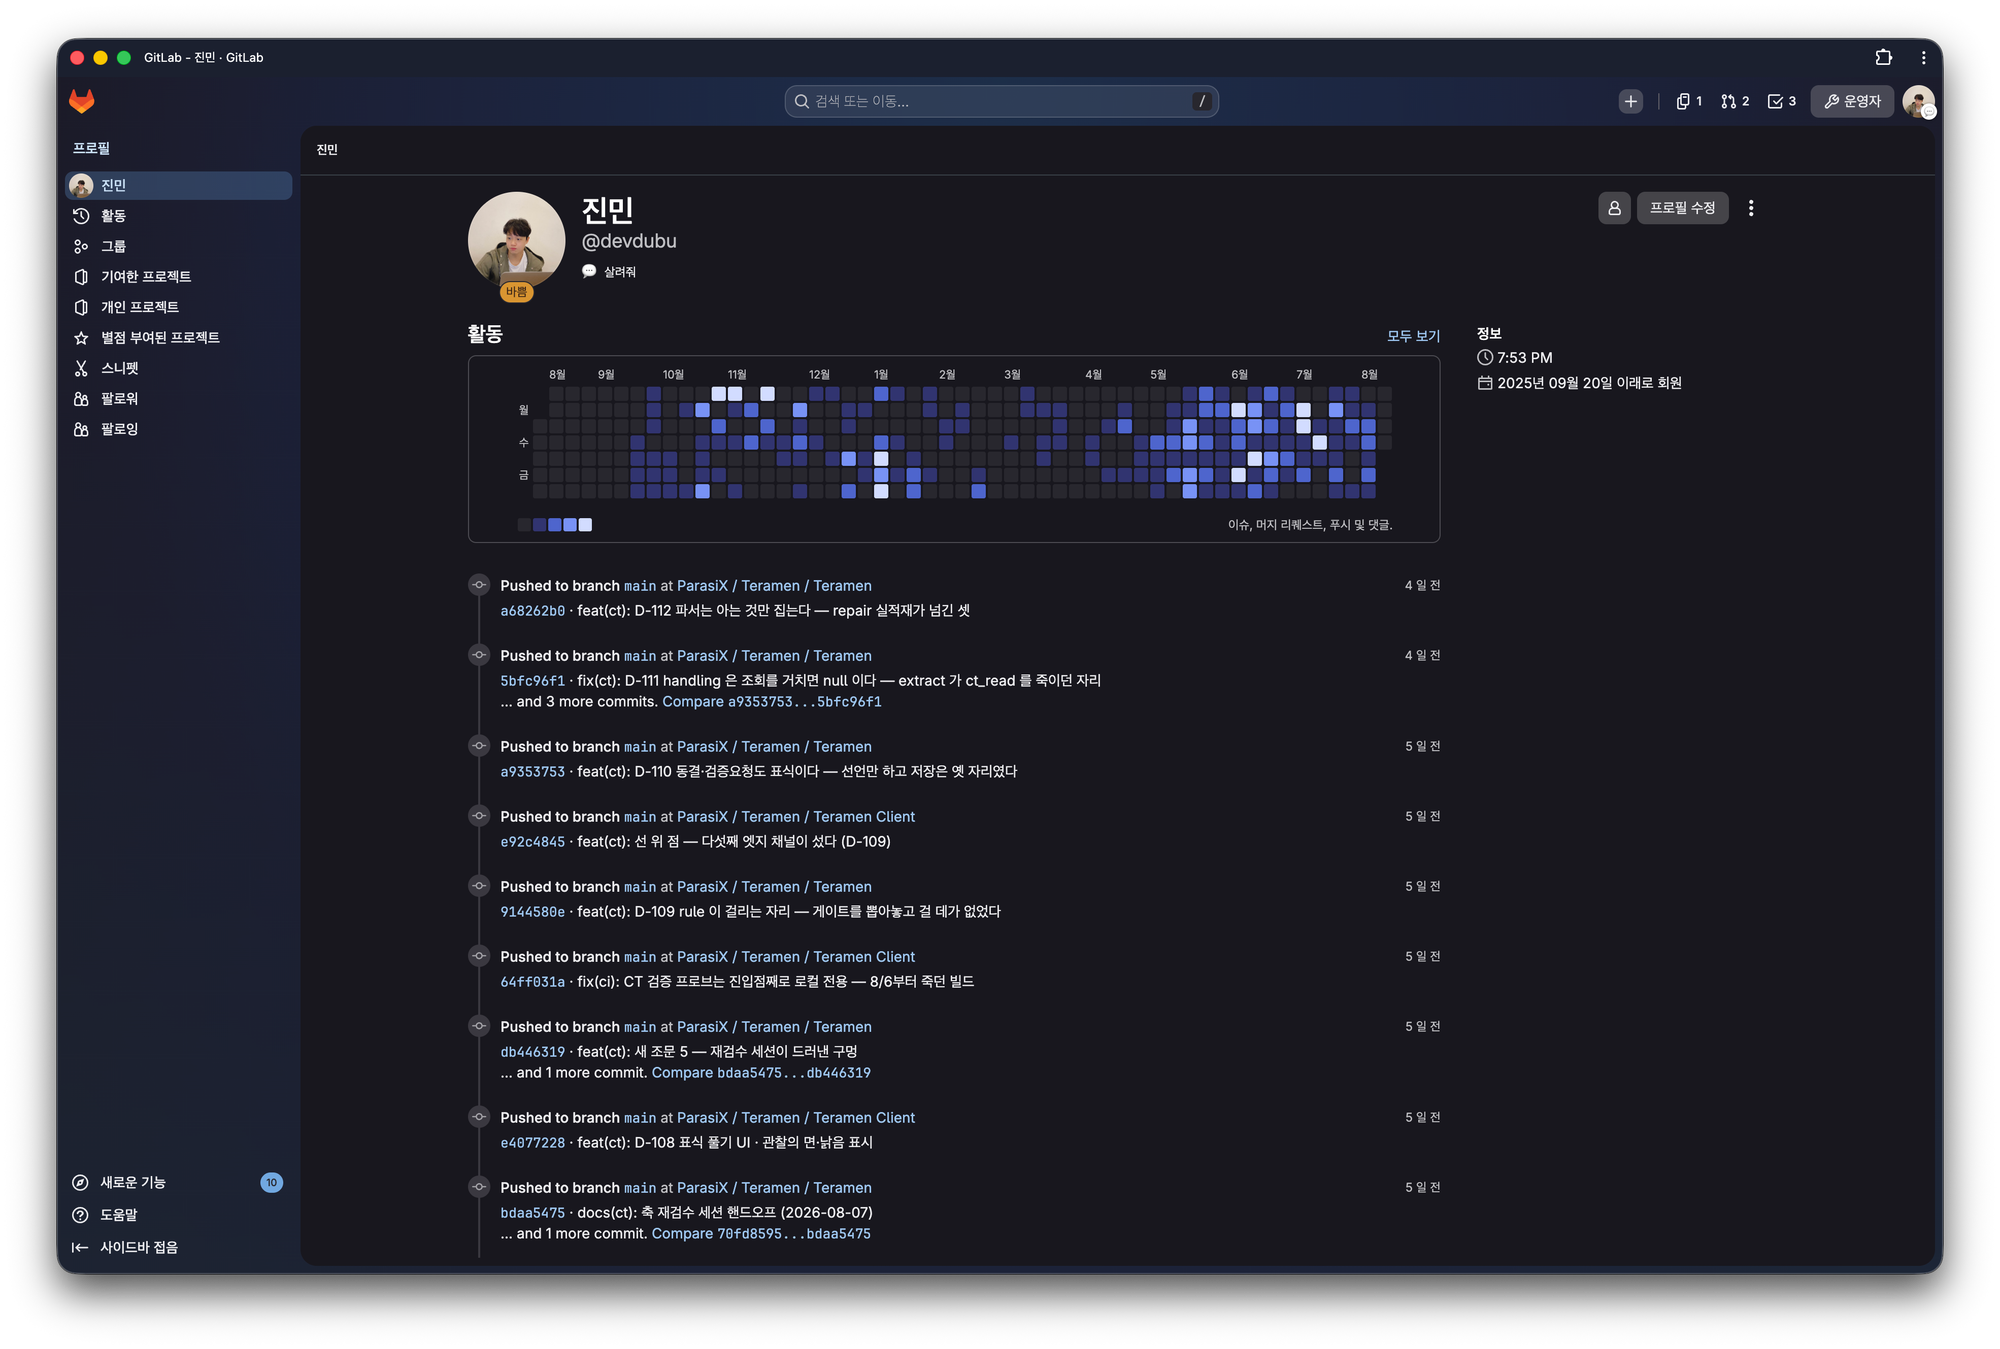The image size is (2000, 1349).
Task: Open ParasiX group link in 64ff031a push
Action: click(x=702, y=957)
